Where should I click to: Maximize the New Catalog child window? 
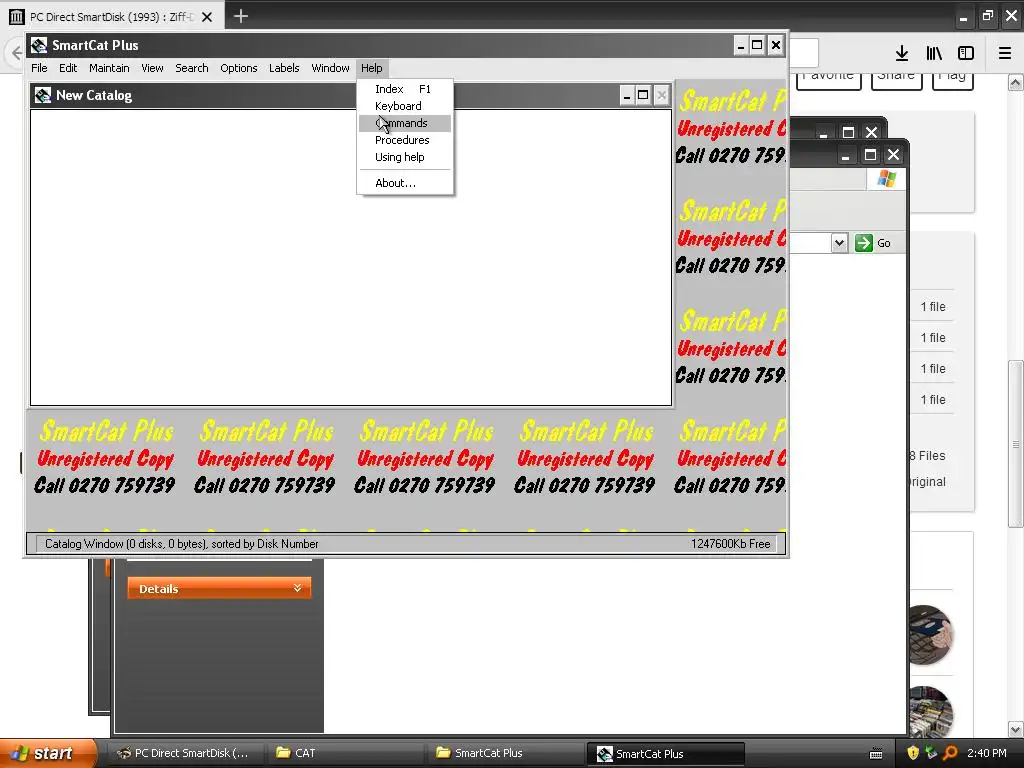[x=643, y=95]
